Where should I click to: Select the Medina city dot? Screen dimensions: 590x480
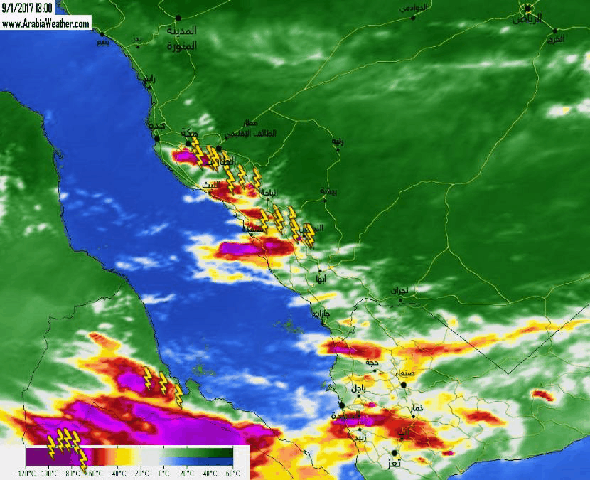tap(178, 18)
